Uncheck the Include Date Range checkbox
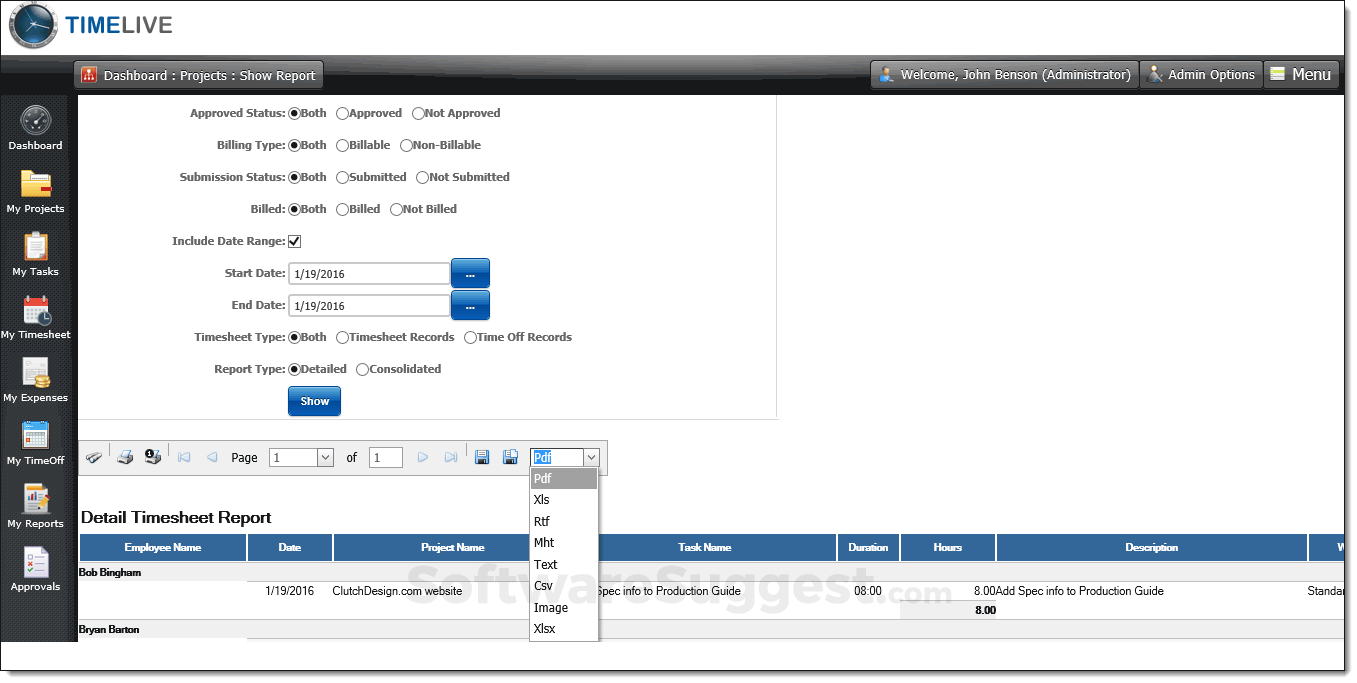The height and width of the screenshot is (683, 1357). pyautogui.click(x=295, y=241)
